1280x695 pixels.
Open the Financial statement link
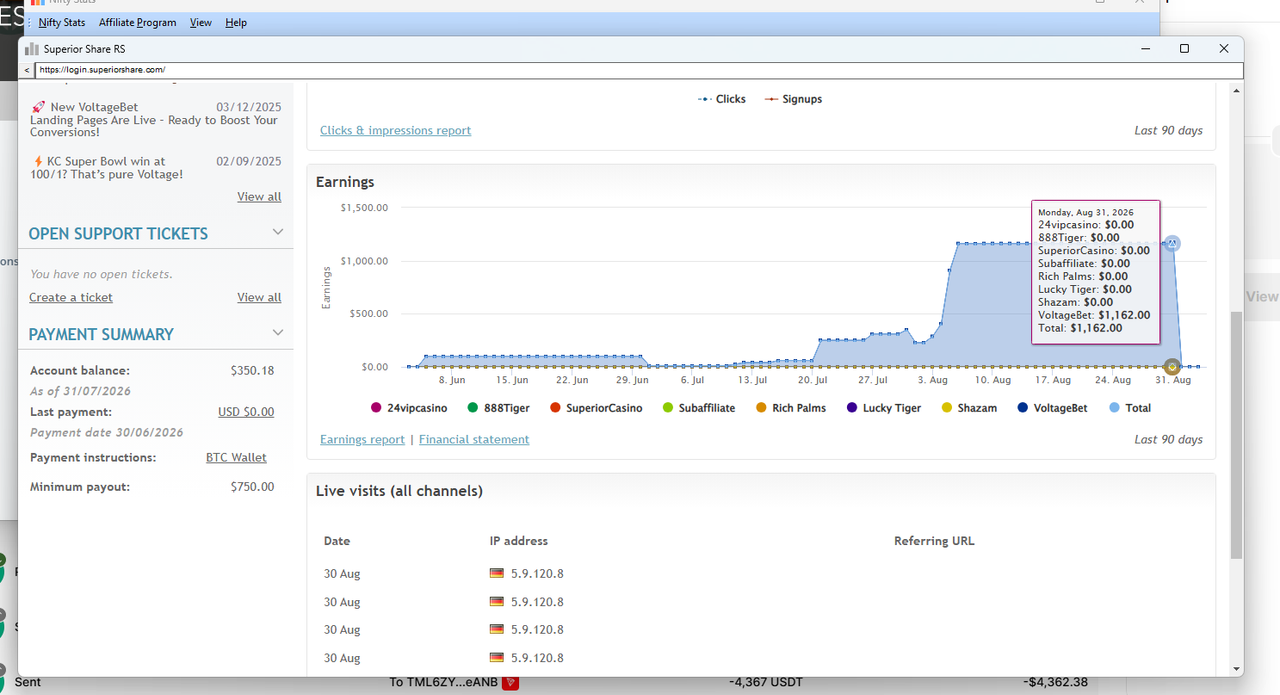474,439
